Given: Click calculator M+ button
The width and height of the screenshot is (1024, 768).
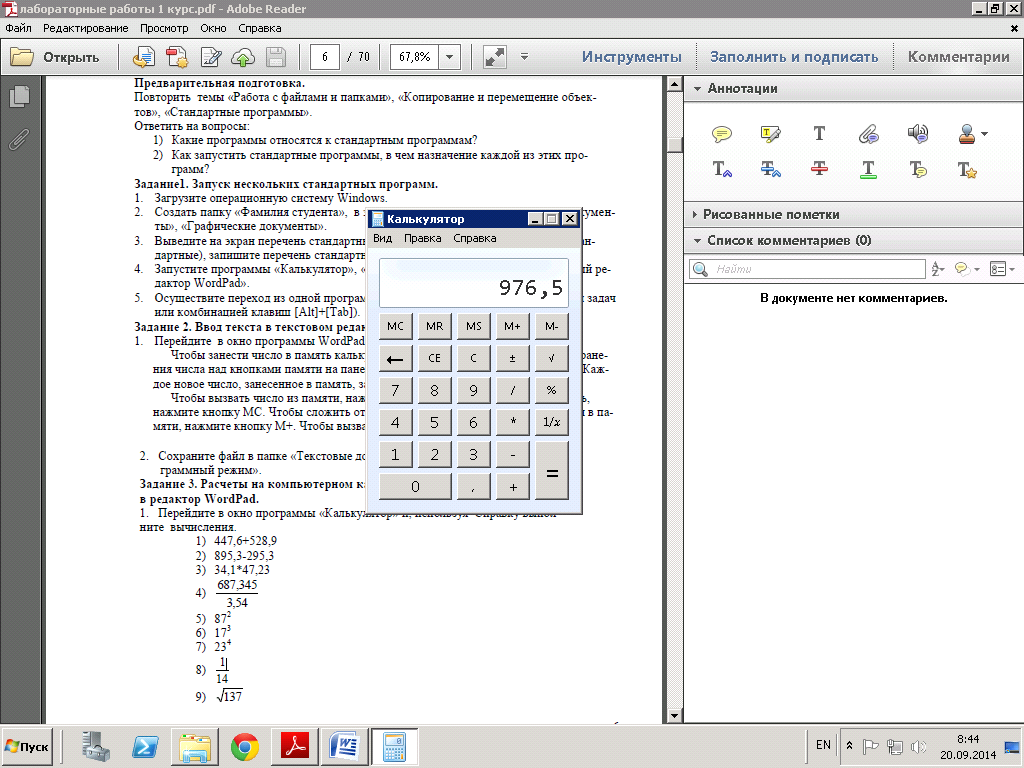Looking at the screenshot, I should (513, 326).
